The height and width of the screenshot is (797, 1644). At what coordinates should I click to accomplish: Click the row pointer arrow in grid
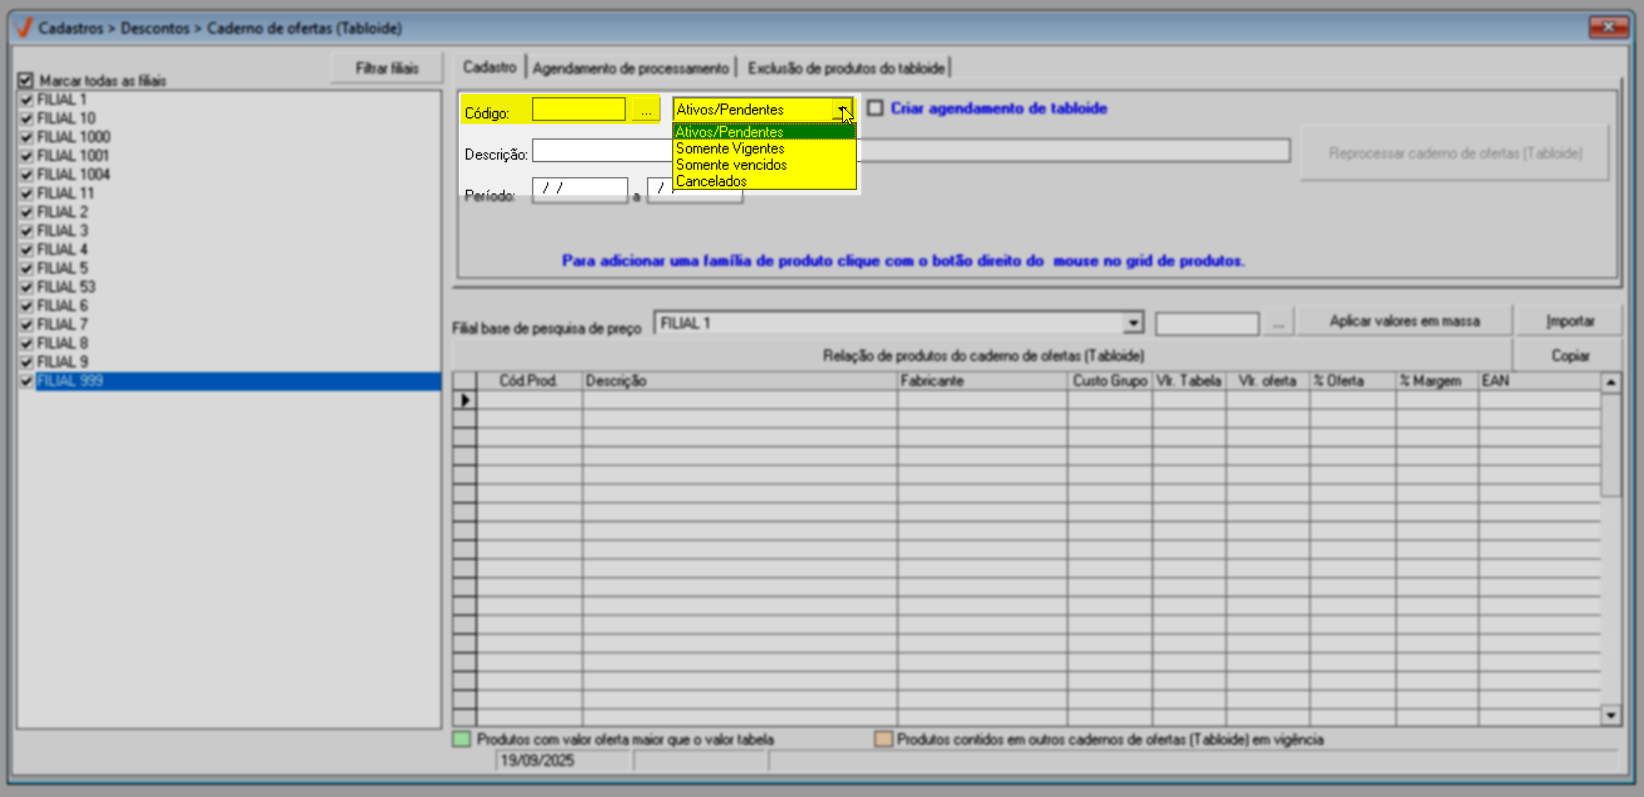coord(465,400)
